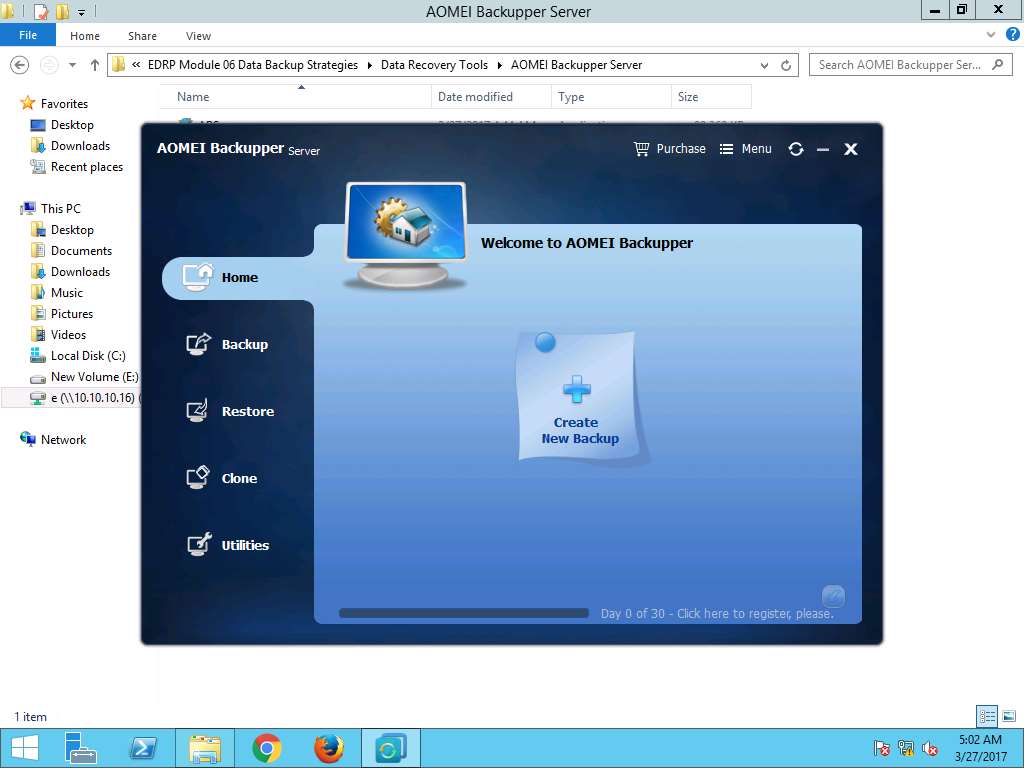Screen dimensions: 1024x768
Task: Open the File tab in Explorer ribbon
Action: [x=27, y=35]
